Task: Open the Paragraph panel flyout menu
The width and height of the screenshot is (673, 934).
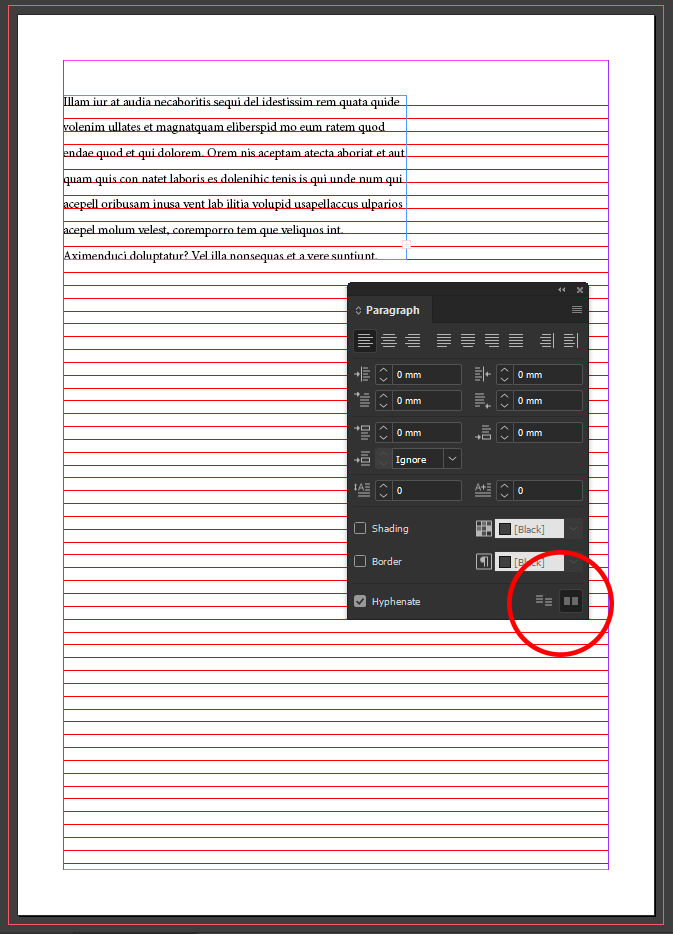Action: coord(577,310)
